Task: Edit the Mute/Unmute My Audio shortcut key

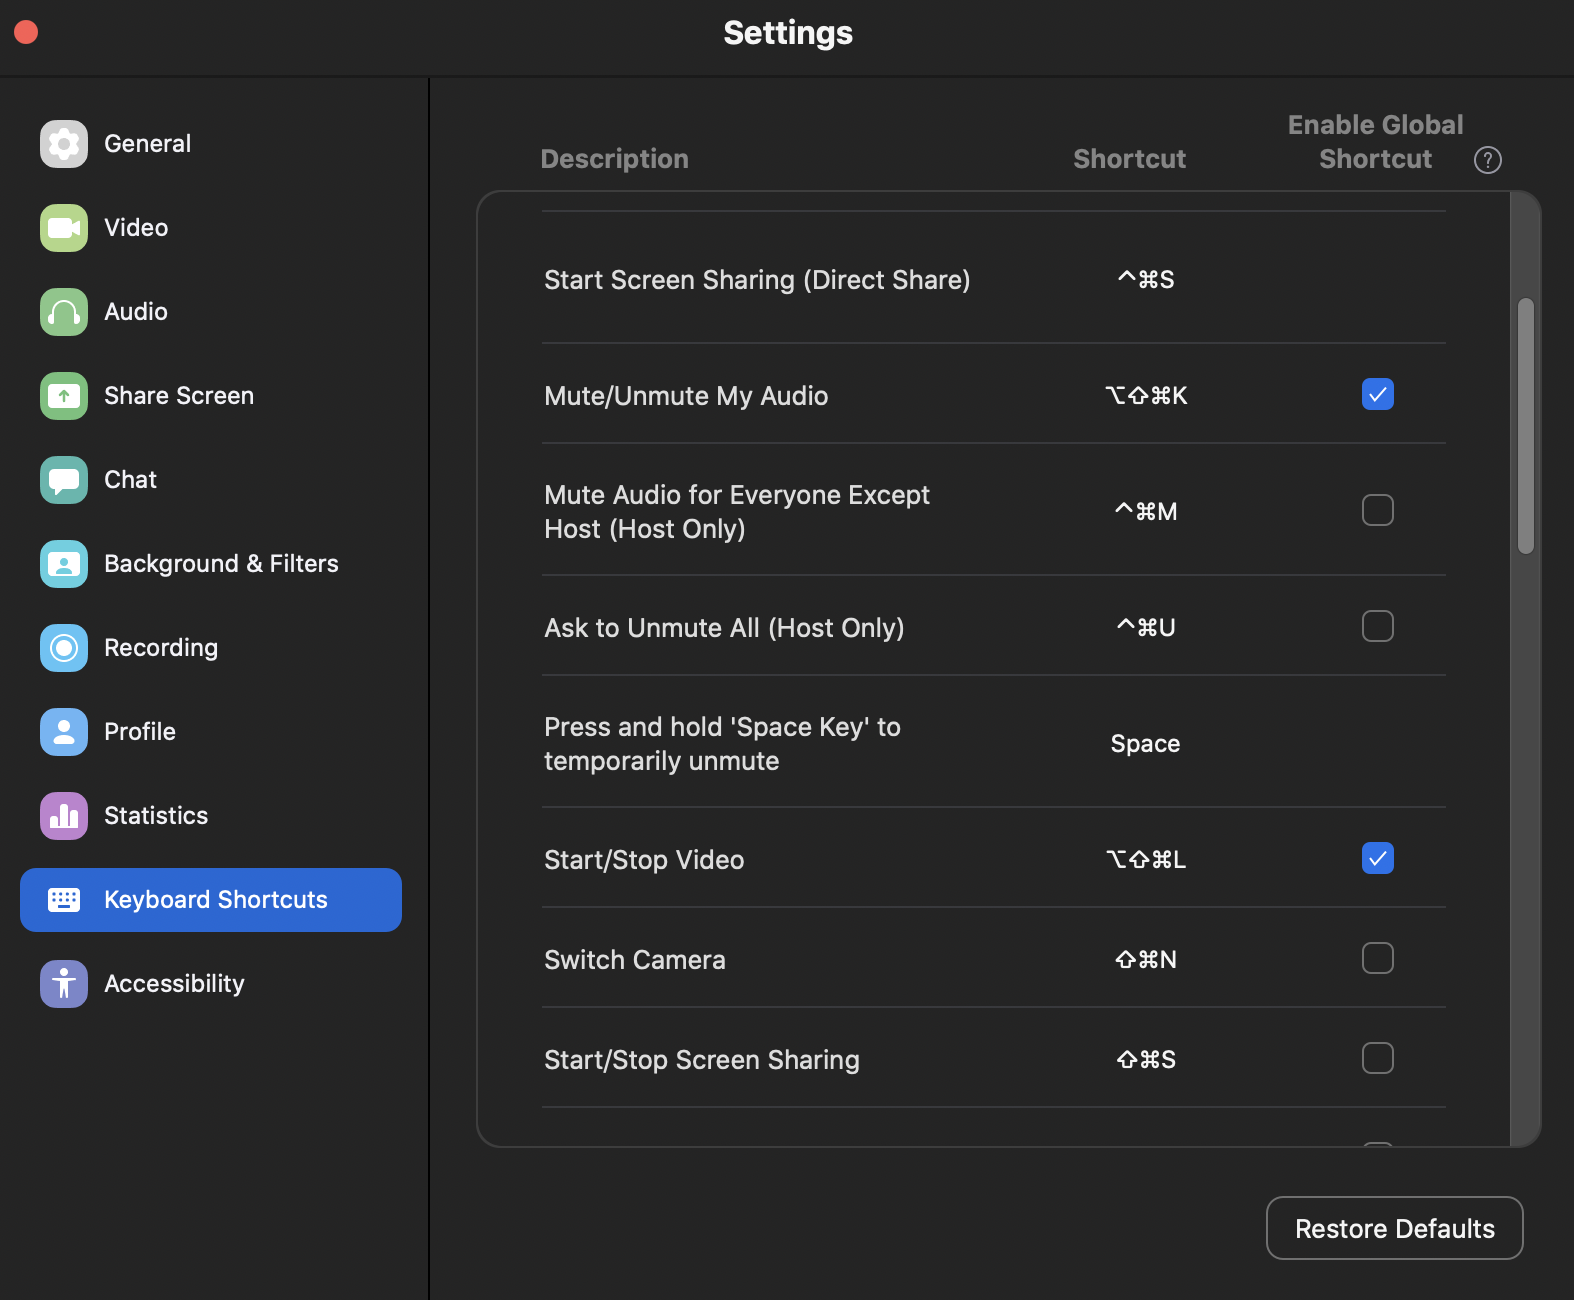Action: tap(1146, 396)
